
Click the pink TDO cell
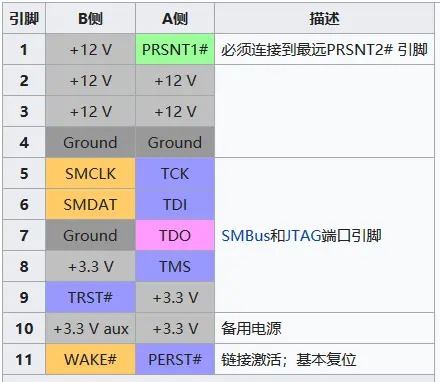coord(175,235)
